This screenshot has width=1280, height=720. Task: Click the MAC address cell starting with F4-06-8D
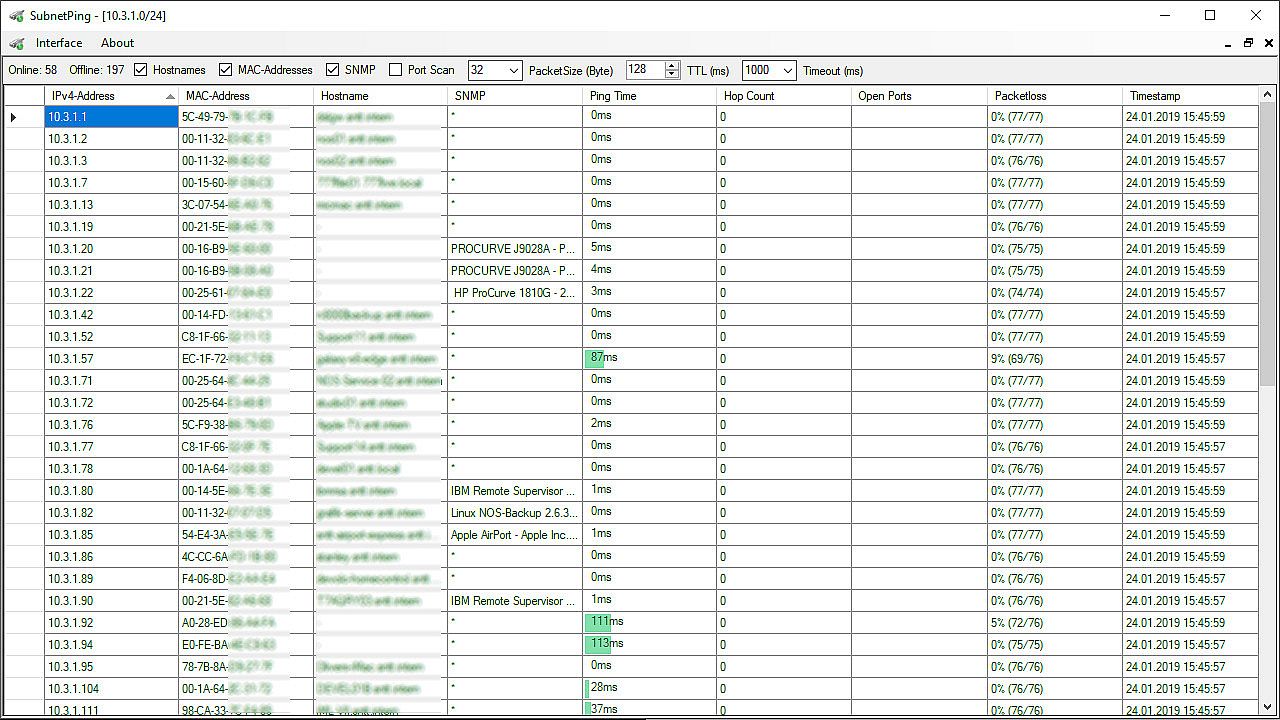(246, 579)
